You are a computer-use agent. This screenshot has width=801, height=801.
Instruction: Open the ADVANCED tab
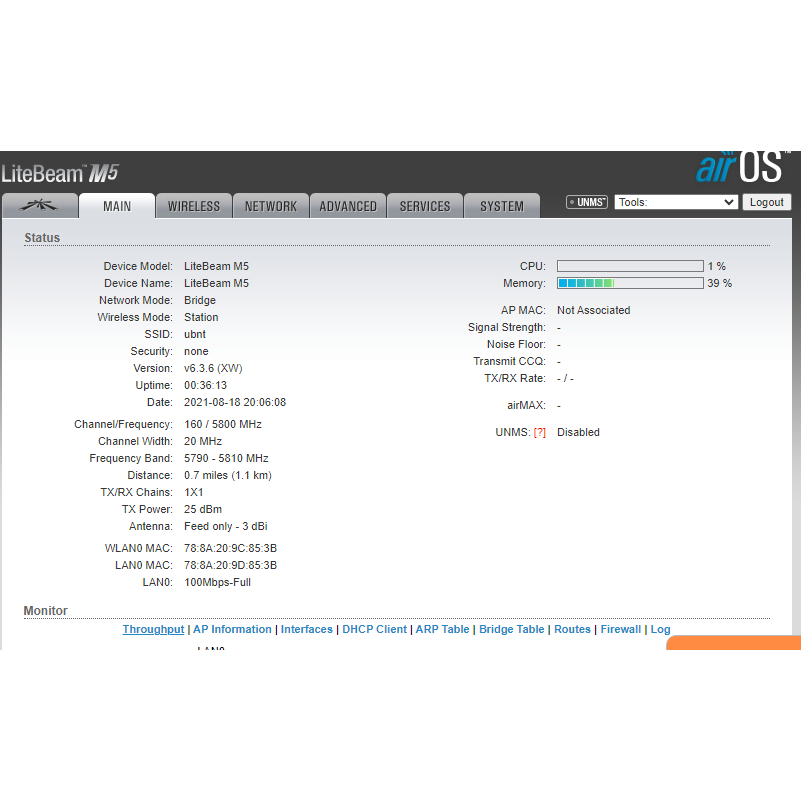[348, 206]
